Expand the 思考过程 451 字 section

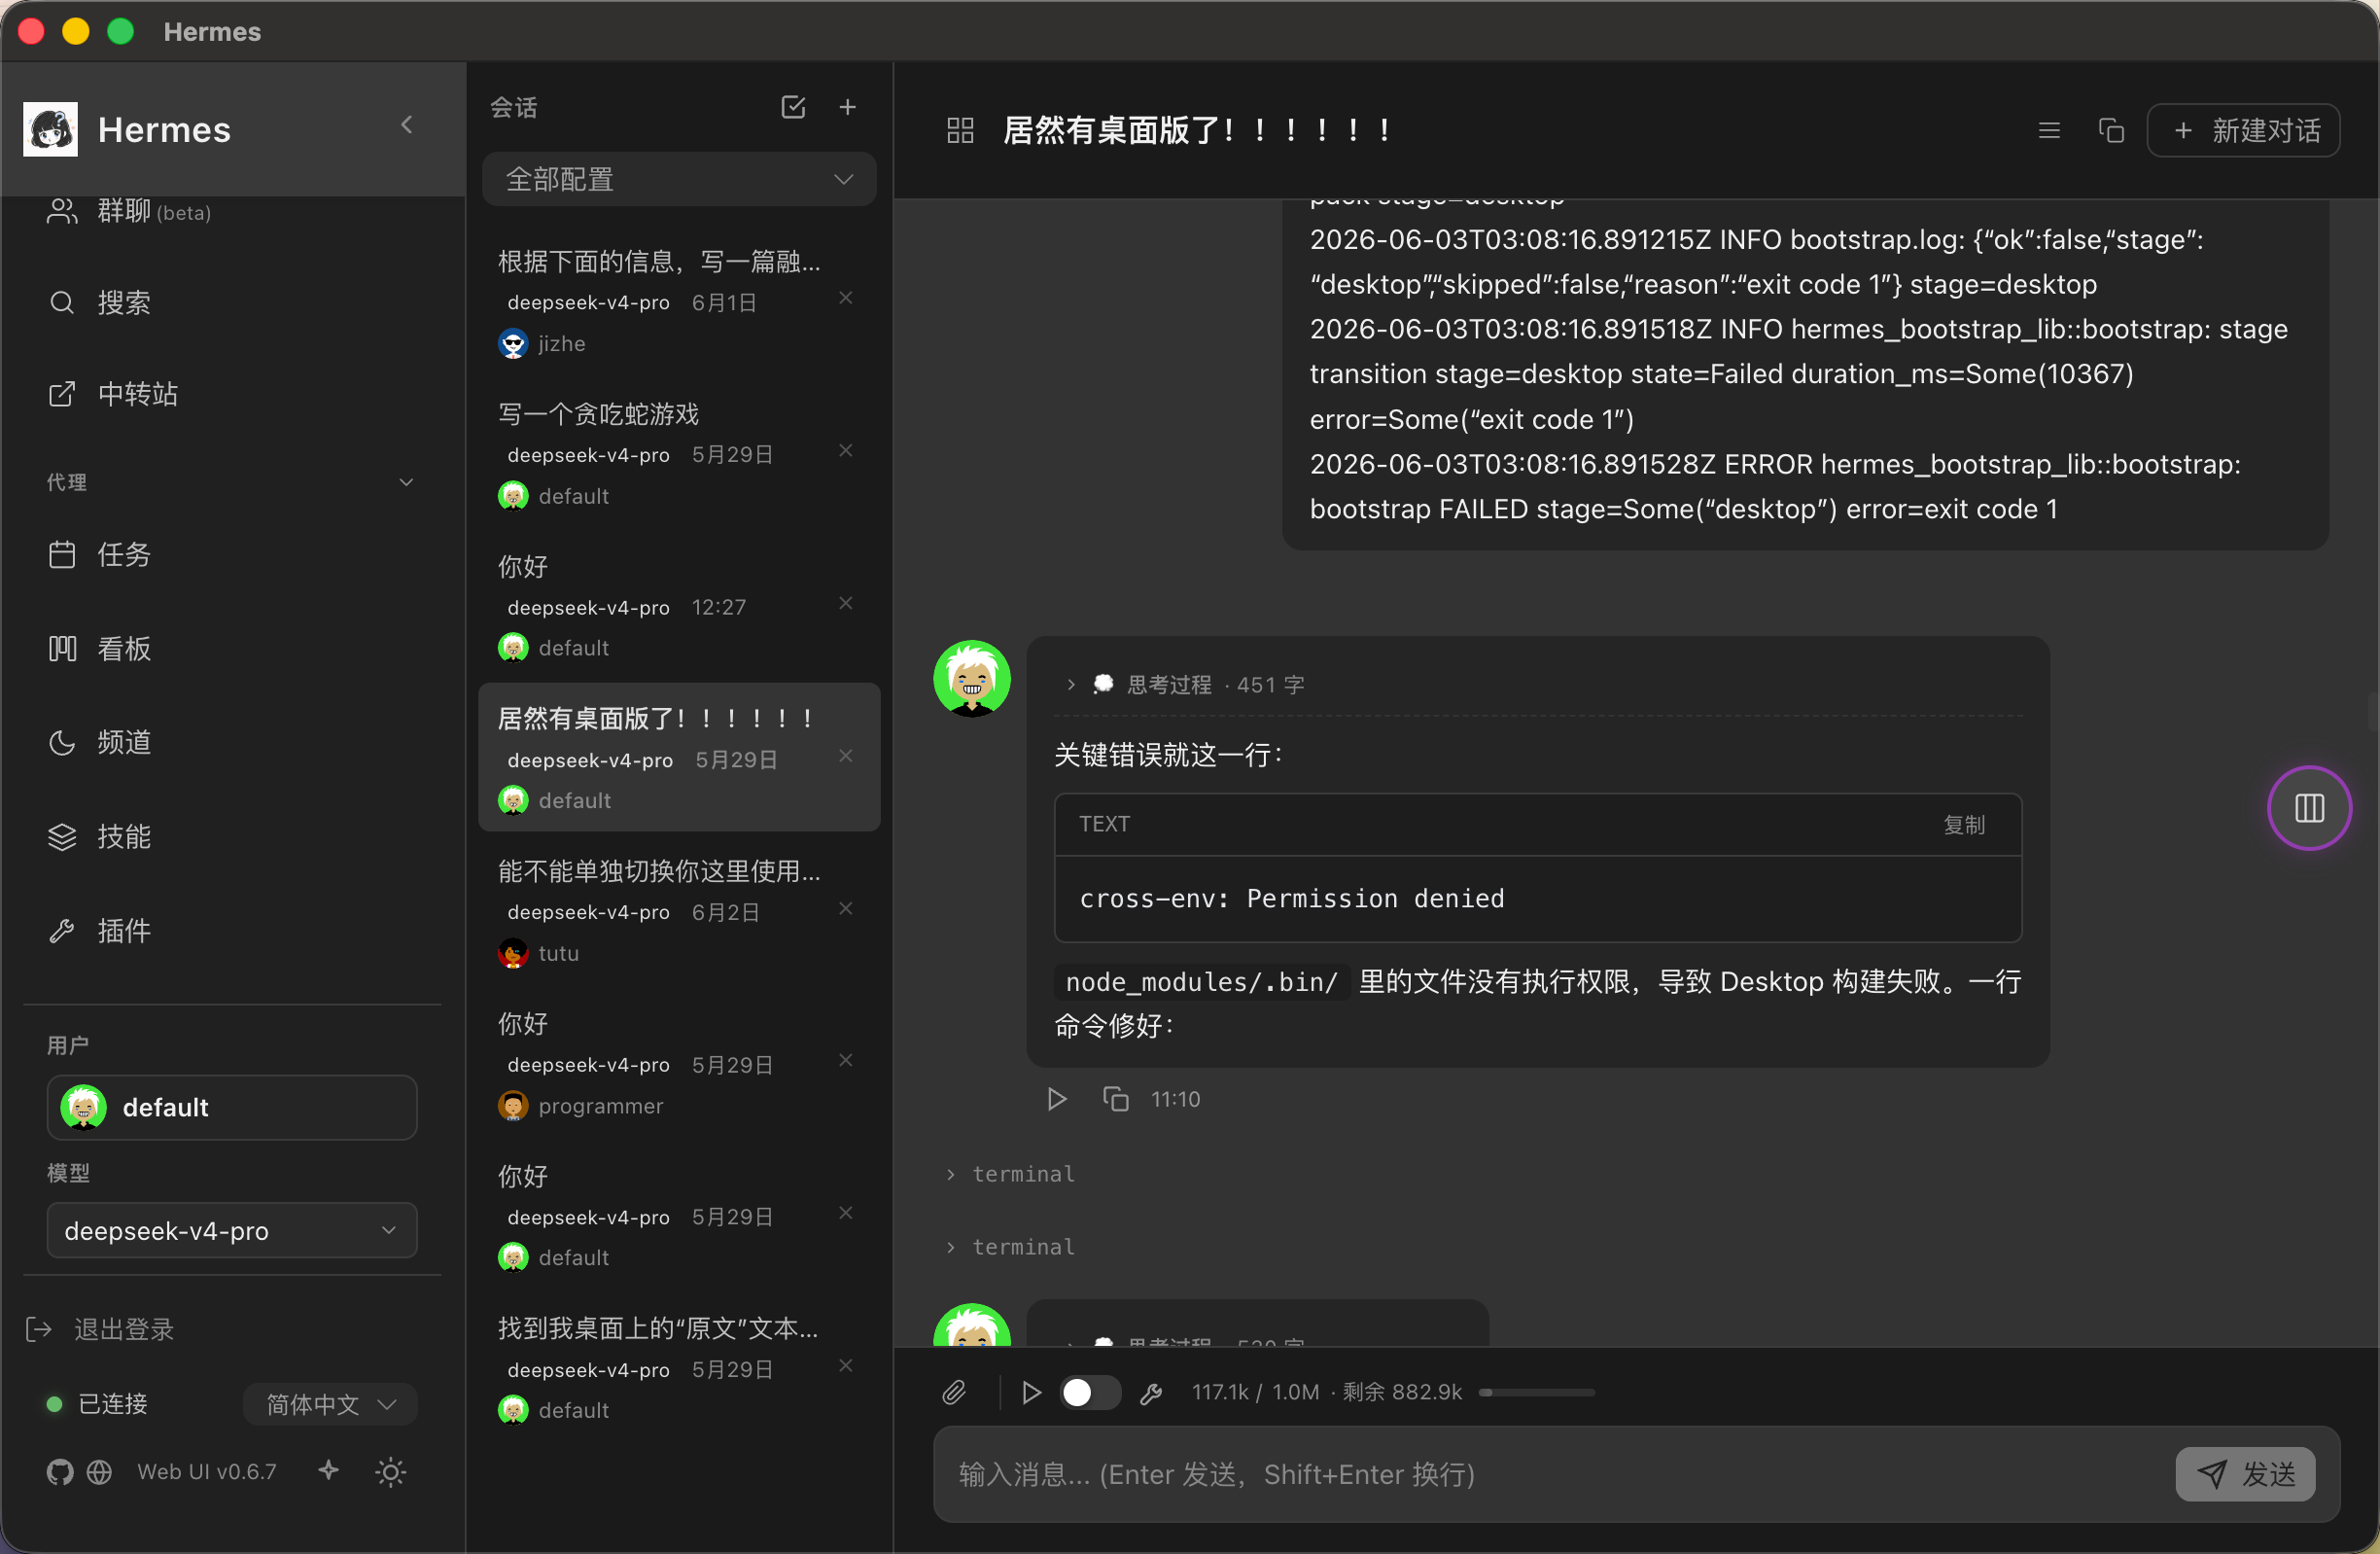tap(1184, 685)
